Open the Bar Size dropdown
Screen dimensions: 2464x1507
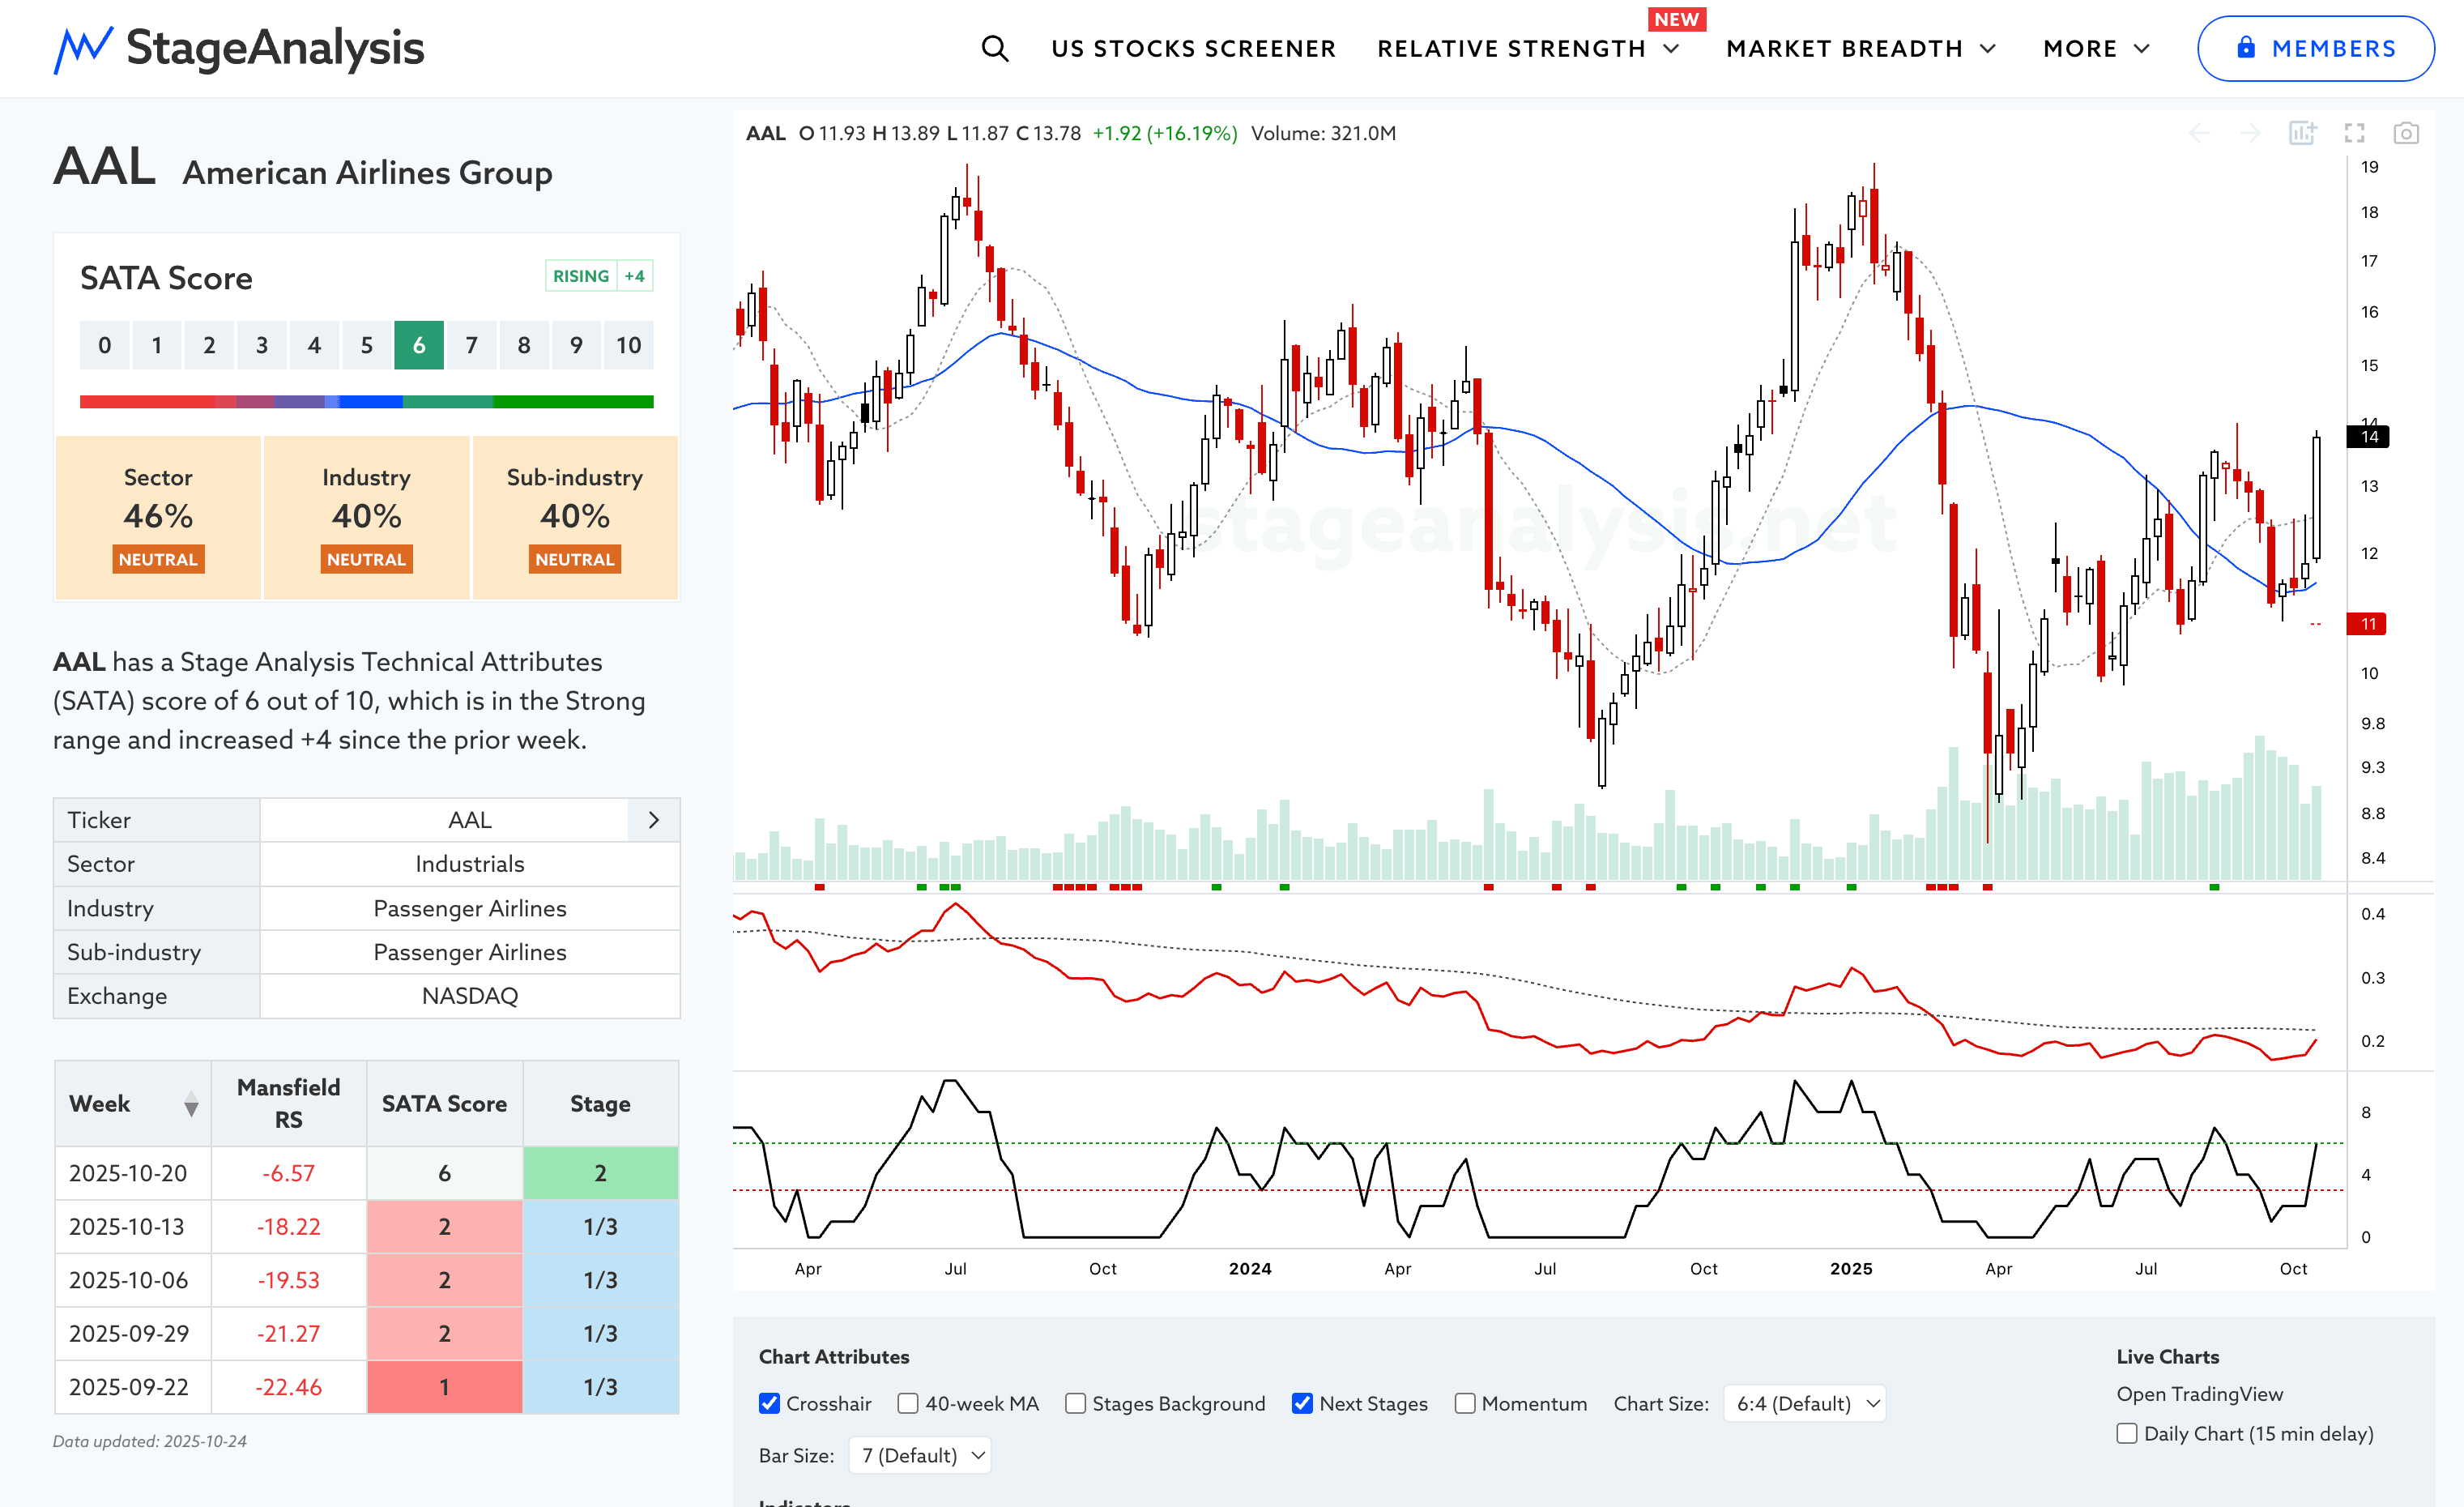pos(920,1455)
